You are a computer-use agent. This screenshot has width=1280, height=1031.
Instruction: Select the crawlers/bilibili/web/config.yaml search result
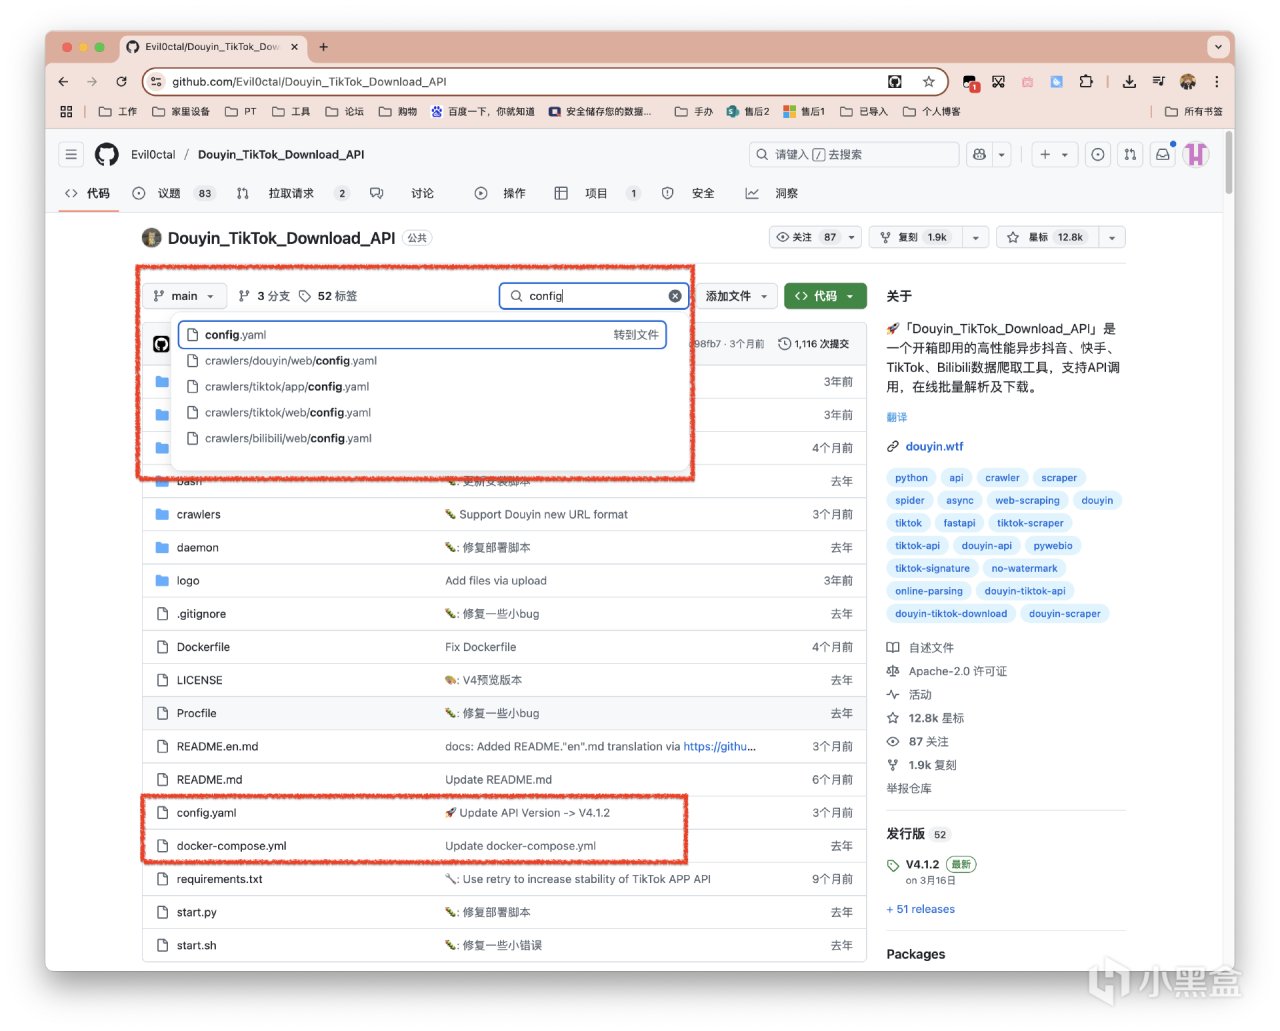click(x=422, y=438)
